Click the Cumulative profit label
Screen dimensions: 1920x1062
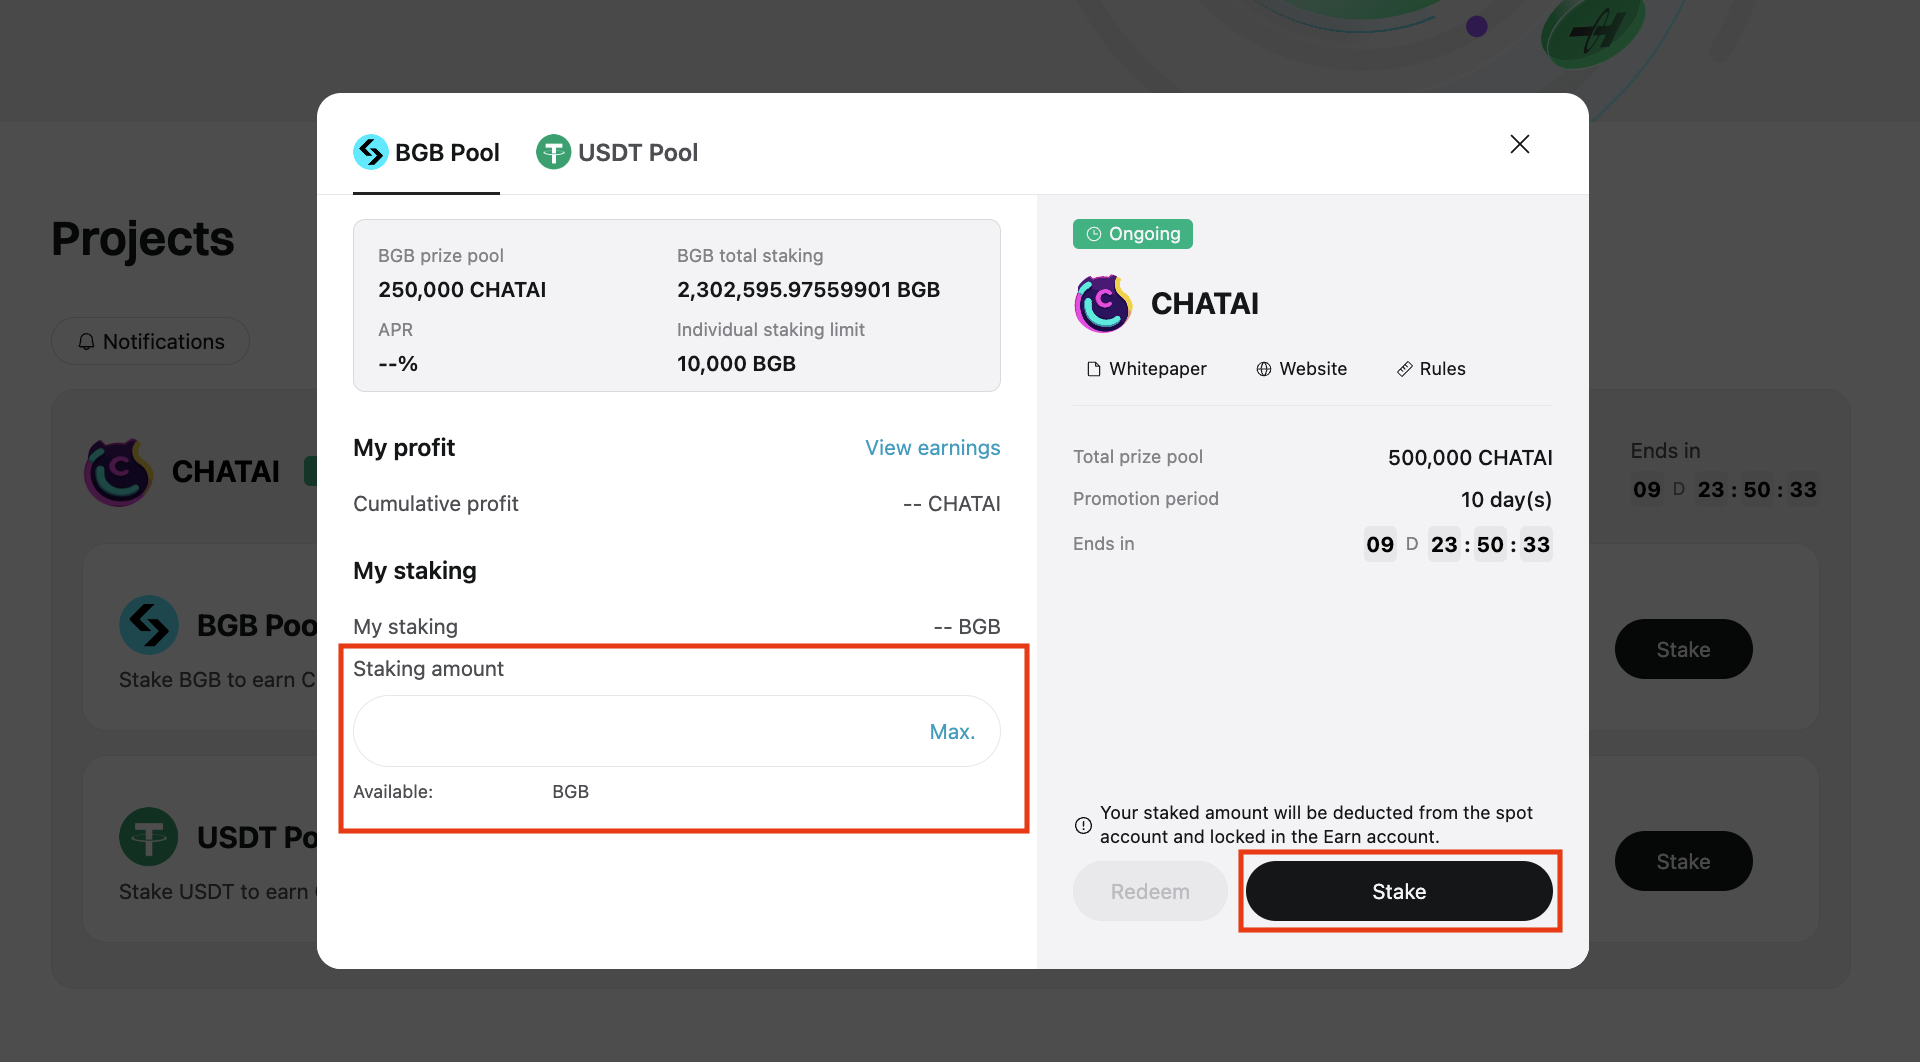tap(436, 504)
